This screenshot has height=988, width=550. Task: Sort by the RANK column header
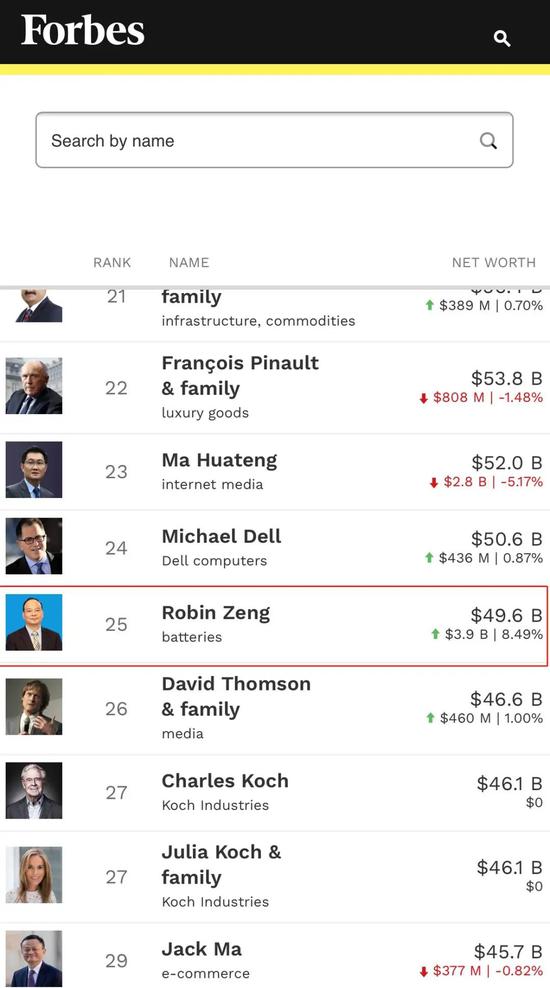112,263
